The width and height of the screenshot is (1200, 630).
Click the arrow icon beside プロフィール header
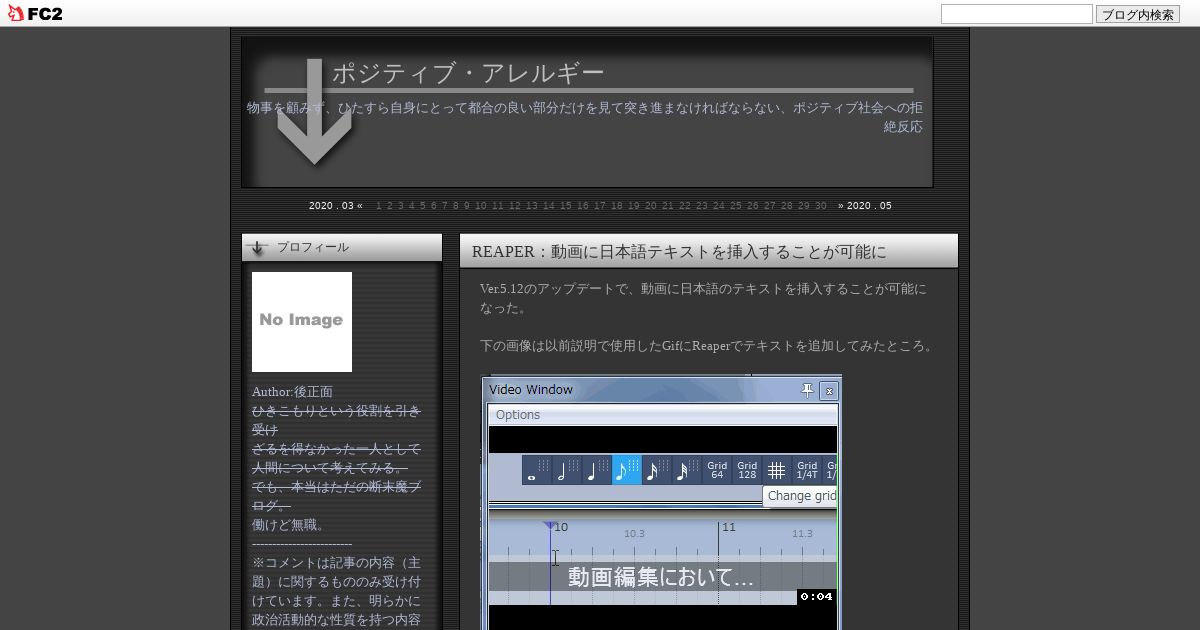258,247
